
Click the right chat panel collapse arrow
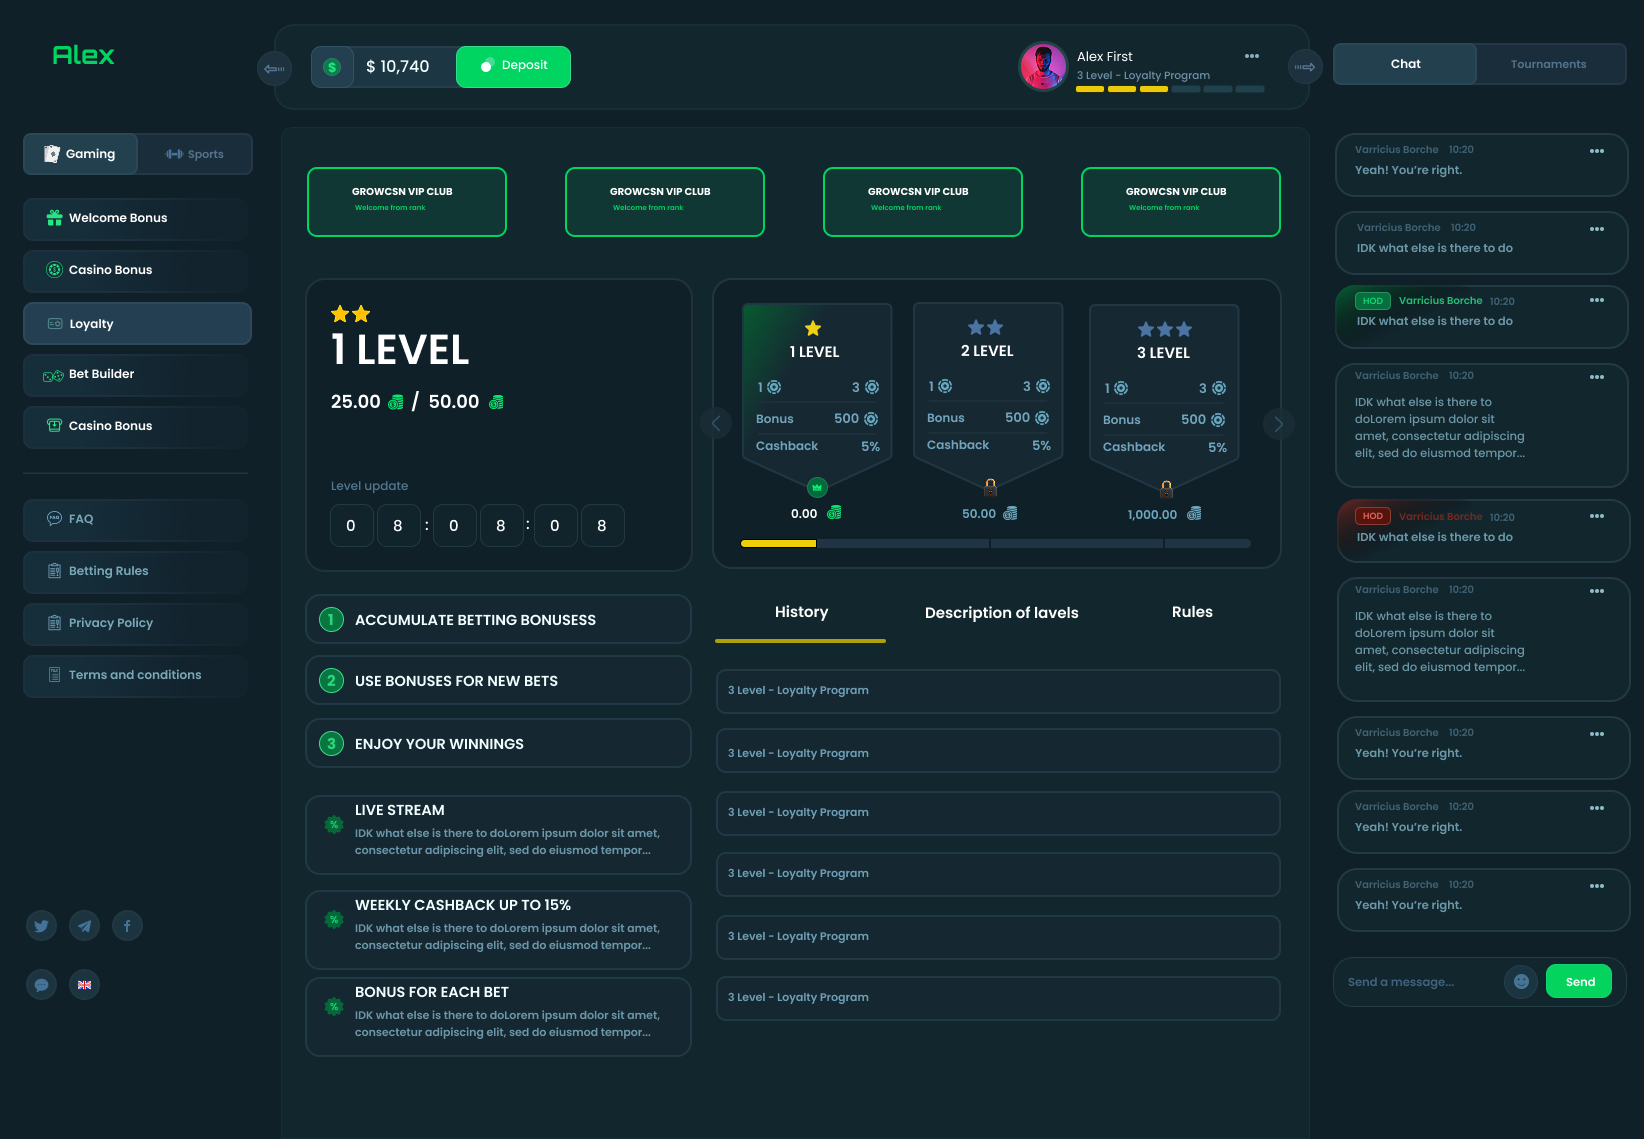[1304, 68]
